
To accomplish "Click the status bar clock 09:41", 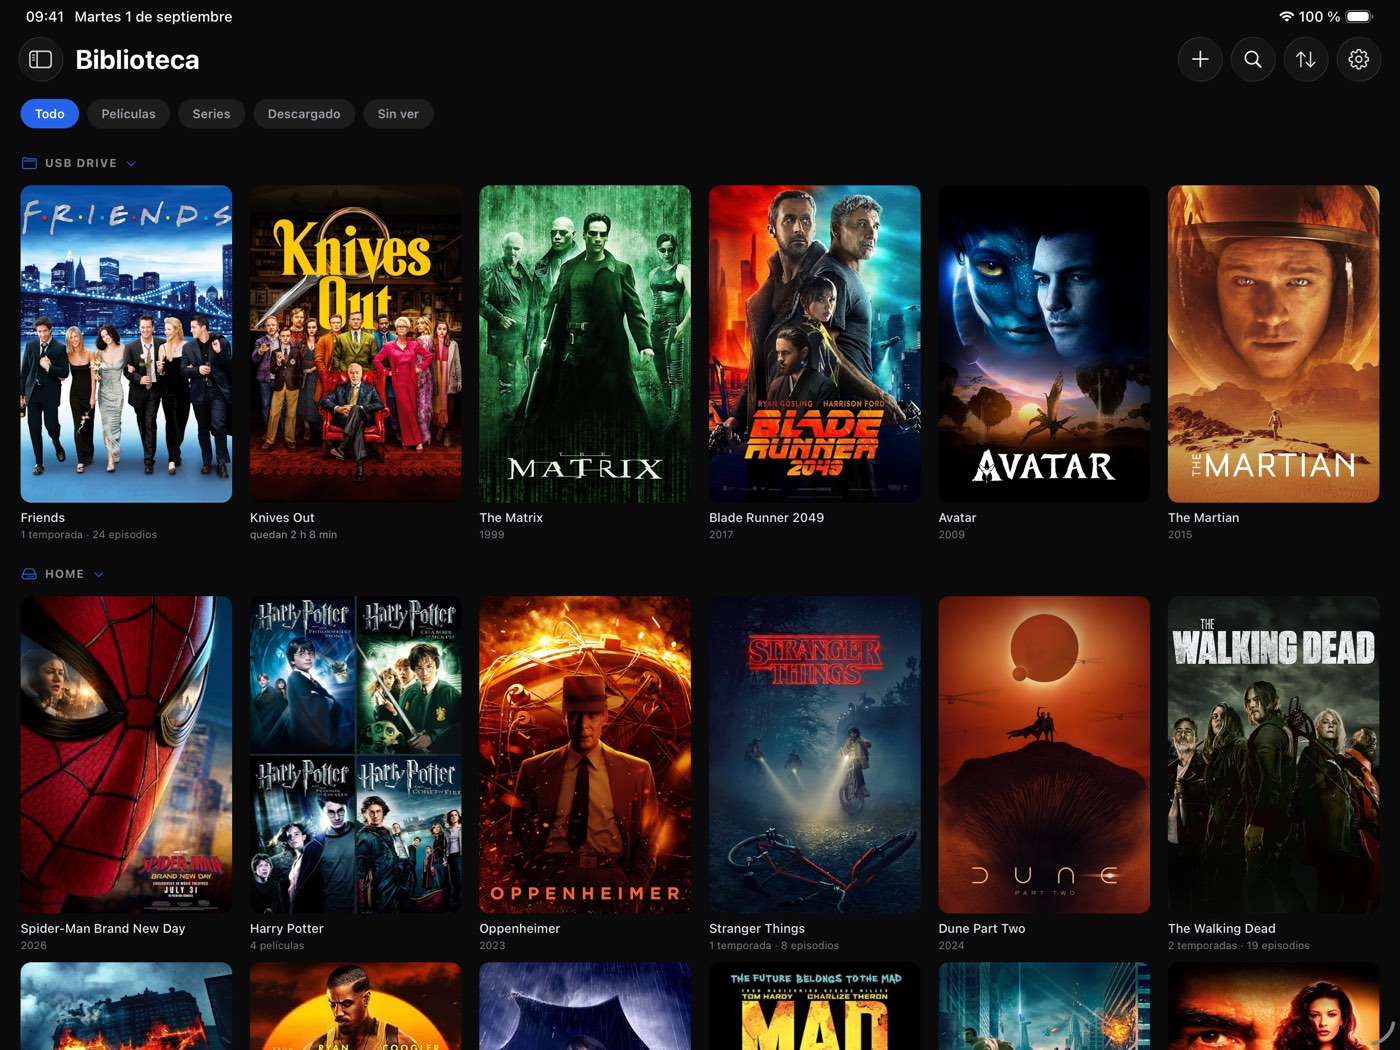I will [x=45, y=17].
